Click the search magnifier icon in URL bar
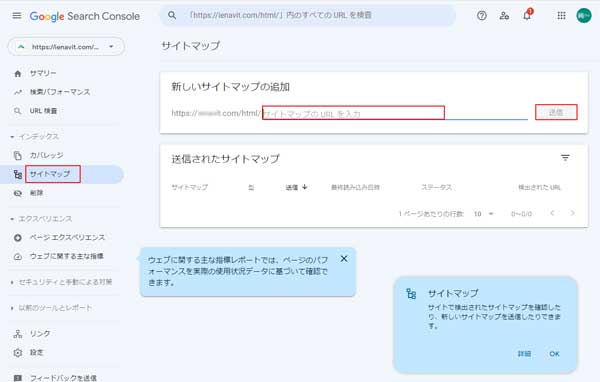The height and width of the screenshot is (382, 600). tap(172, 15)
